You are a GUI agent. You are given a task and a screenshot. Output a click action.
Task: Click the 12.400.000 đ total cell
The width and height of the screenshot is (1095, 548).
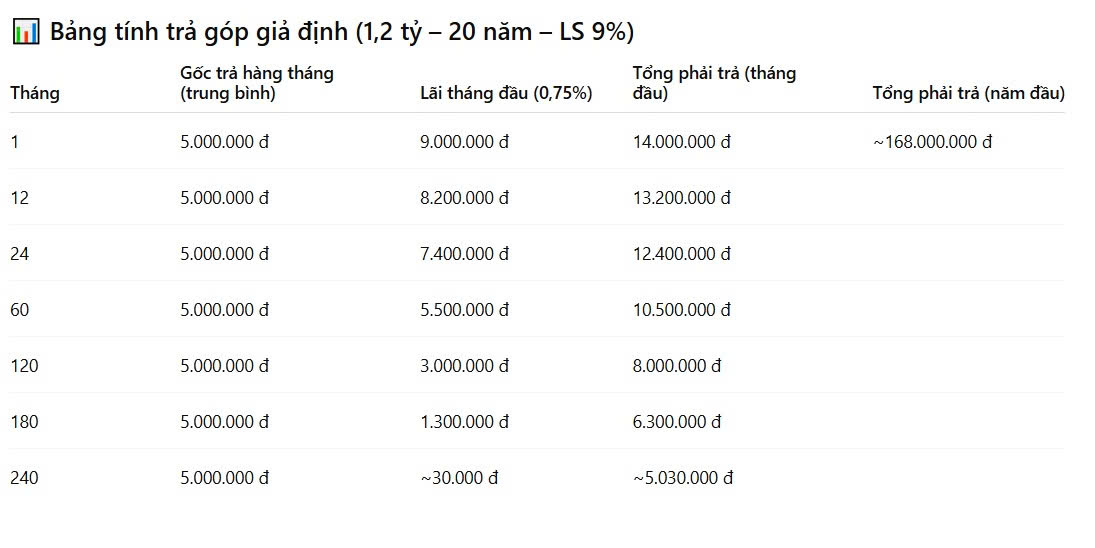(x=682, y=253)
